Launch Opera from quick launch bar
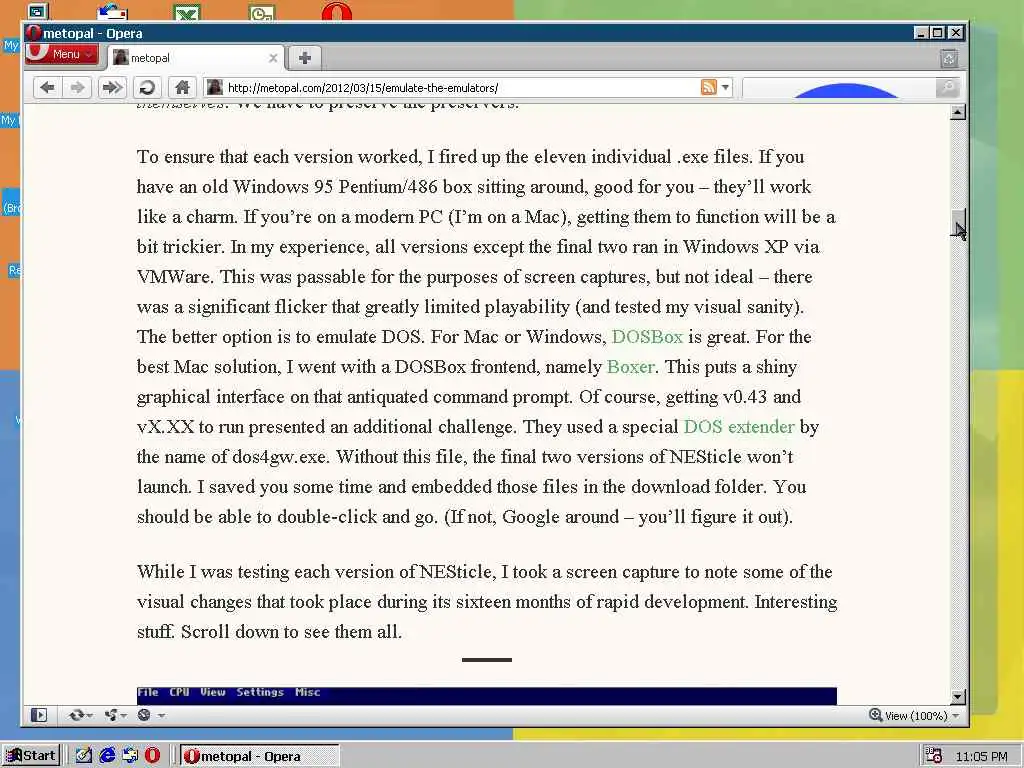Screen dimensions: 1024x768 (152, 756)
